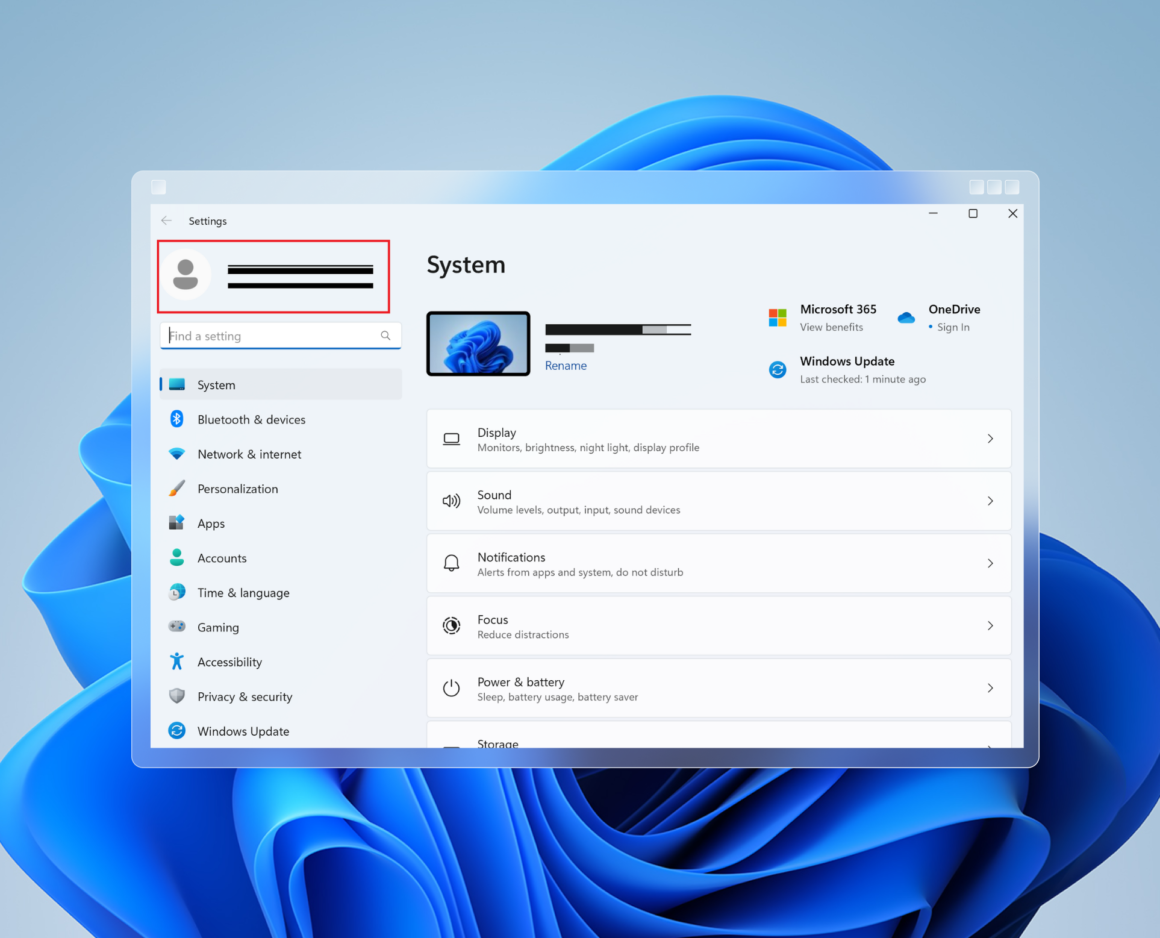1160x938 pixels.
Task: Select the Gaming controller icon
Action: pyautogui.click(x=179, y=627)
